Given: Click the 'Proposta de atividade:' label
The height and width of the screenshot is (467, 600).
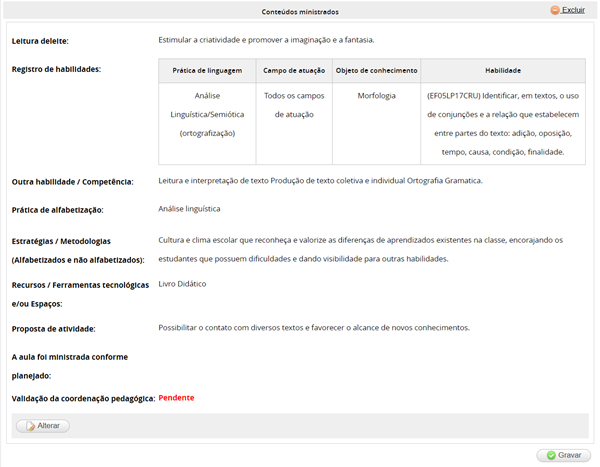Looking at the screenshot, I should [x=54, y=329].
